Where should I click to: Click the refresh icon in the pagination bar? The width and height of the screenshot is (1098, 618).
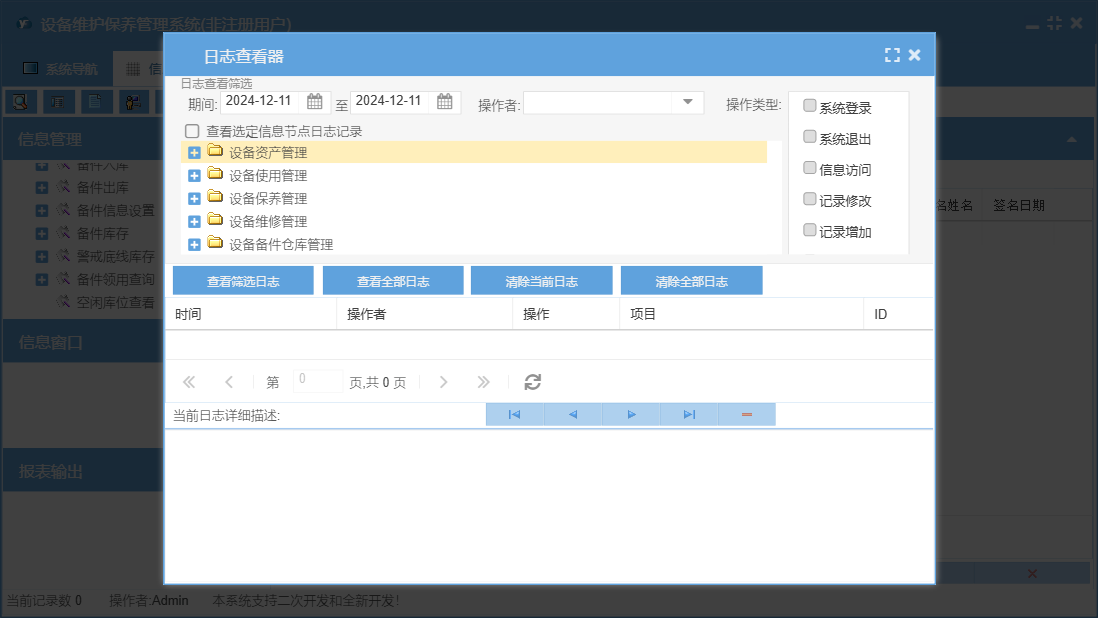(533, 382)
